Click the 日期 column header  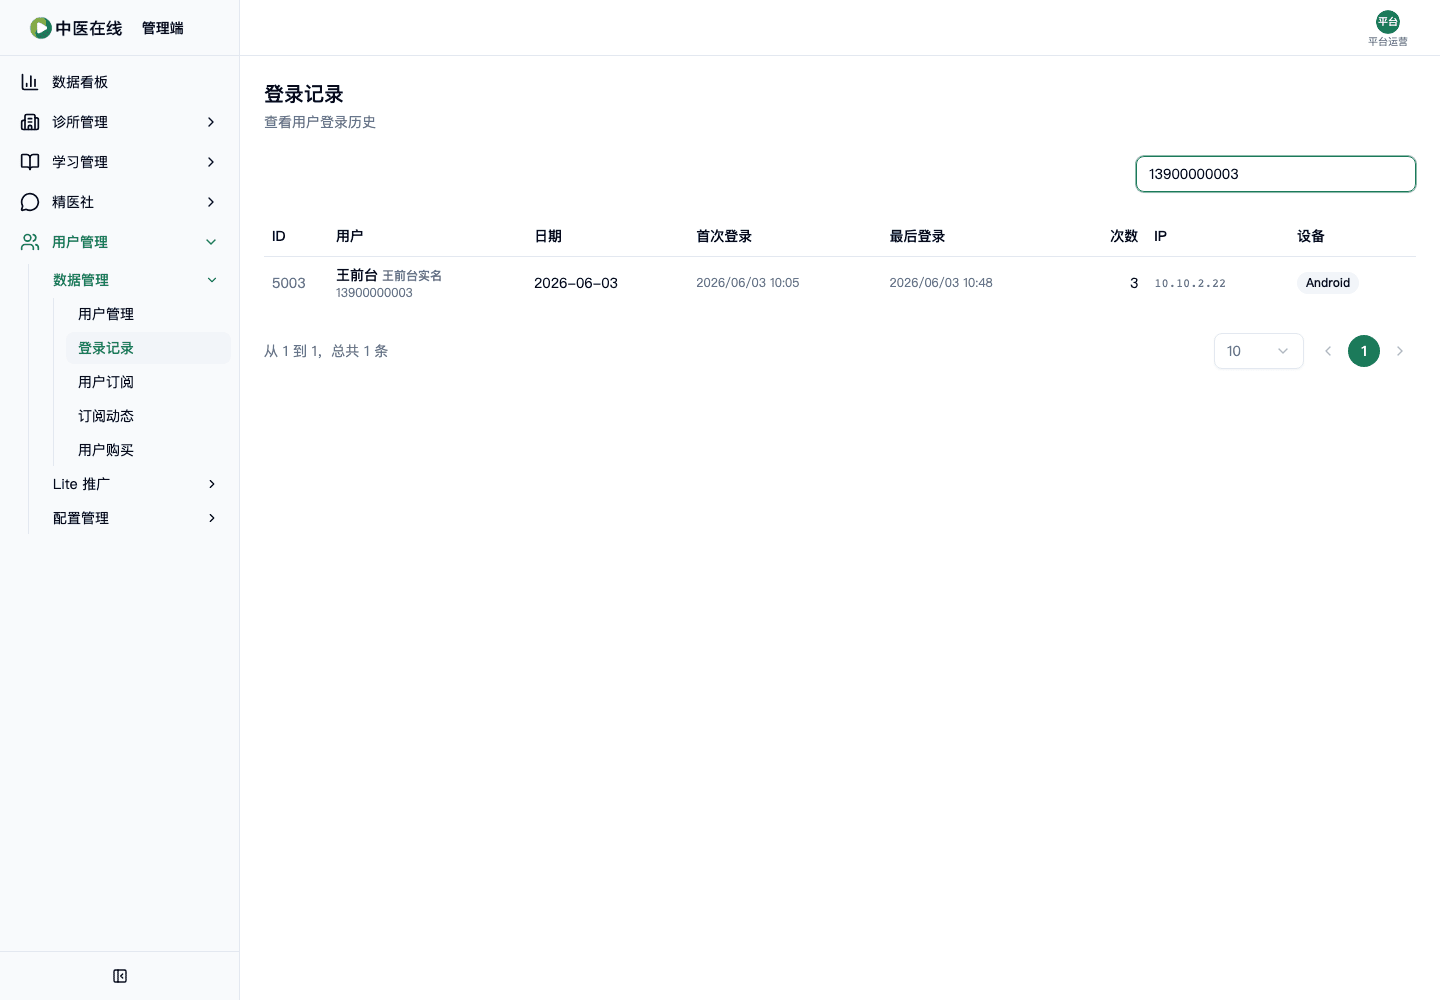click(x=548, y=236)
